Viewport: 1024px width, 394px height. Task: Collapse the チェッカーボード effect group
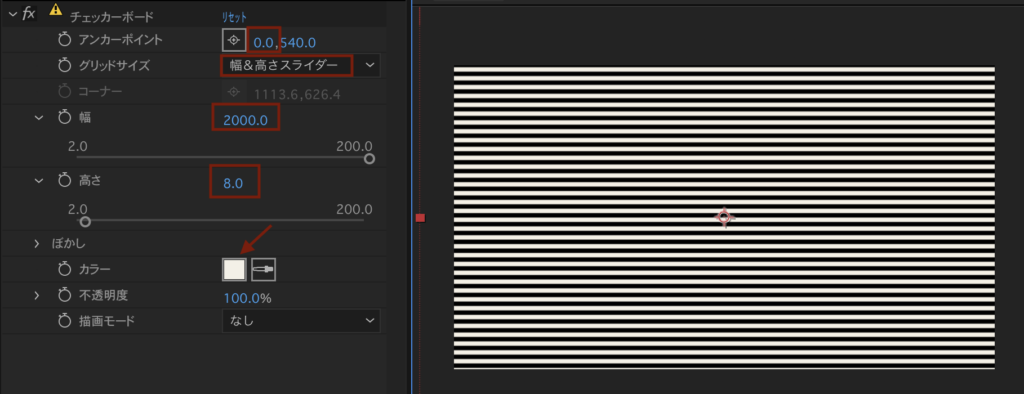[12, 14]
